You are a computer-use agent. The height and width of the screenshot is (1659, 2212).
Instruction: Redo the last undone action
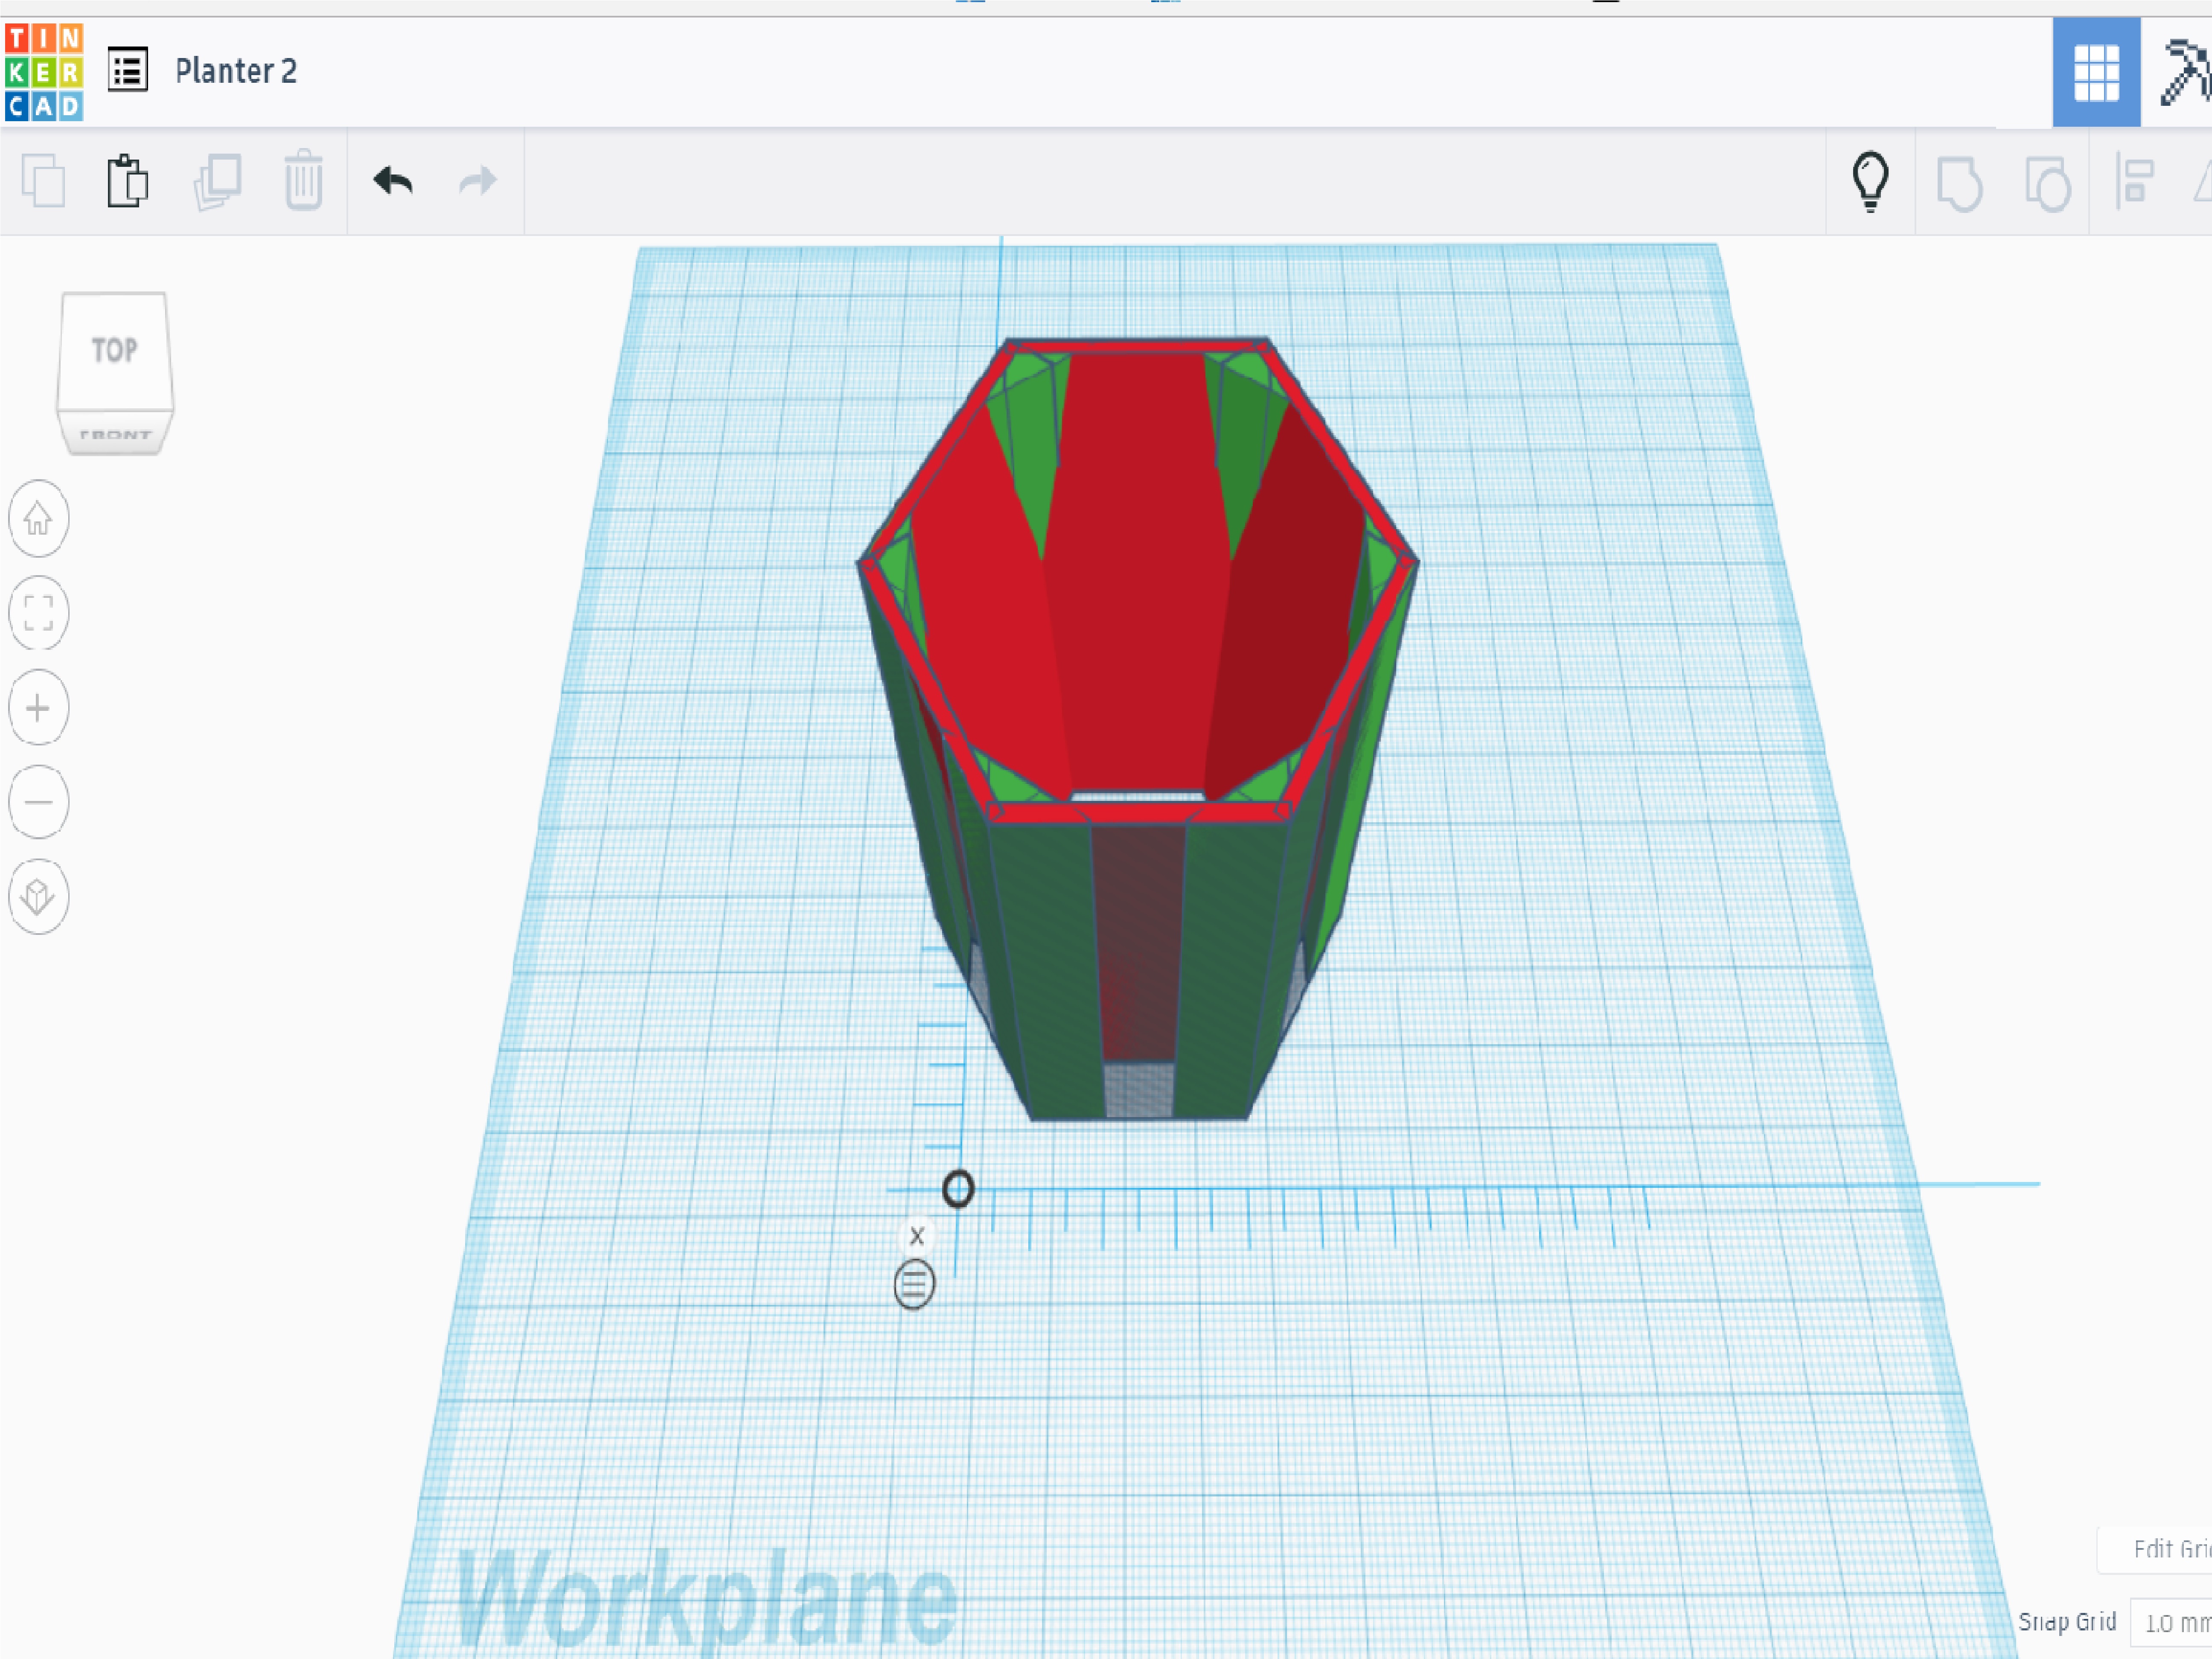pos(478,181)
